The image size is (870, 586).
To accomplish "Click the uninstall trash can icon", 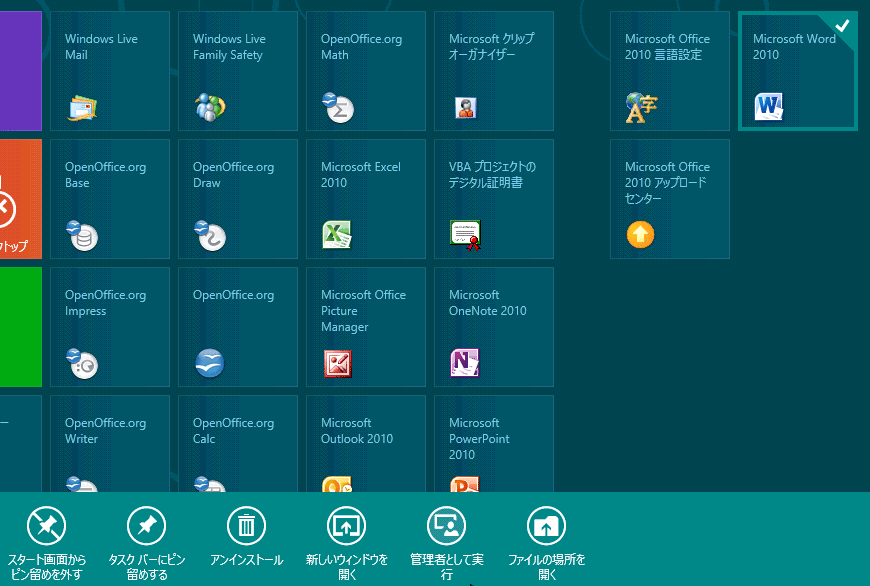I will (x=246, y=526).
